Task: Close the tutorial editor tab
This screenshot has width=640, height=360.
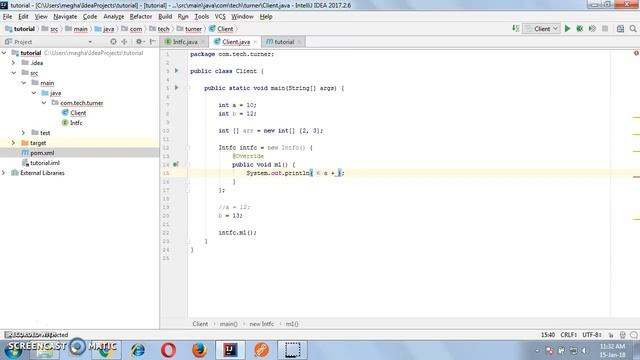Action: coord(299,42)
